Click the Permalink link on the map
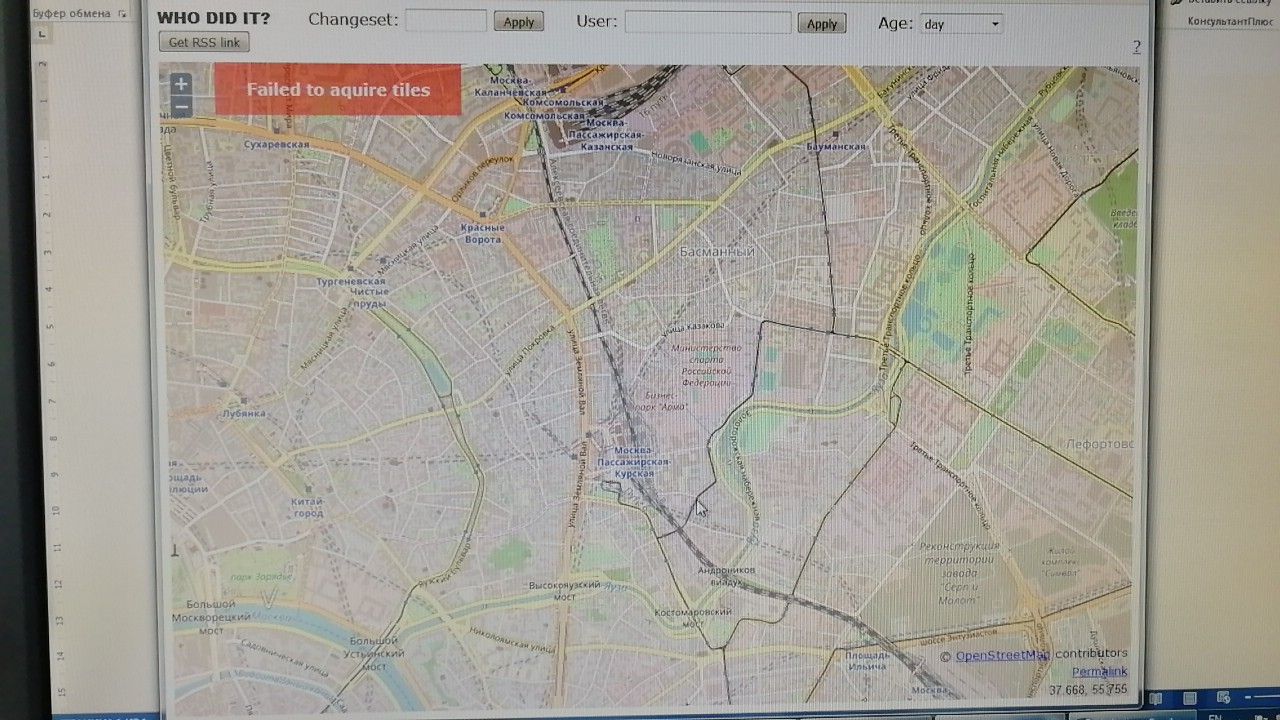The height and width of the screenshot is (720, 1280). tap(1099, 672)
